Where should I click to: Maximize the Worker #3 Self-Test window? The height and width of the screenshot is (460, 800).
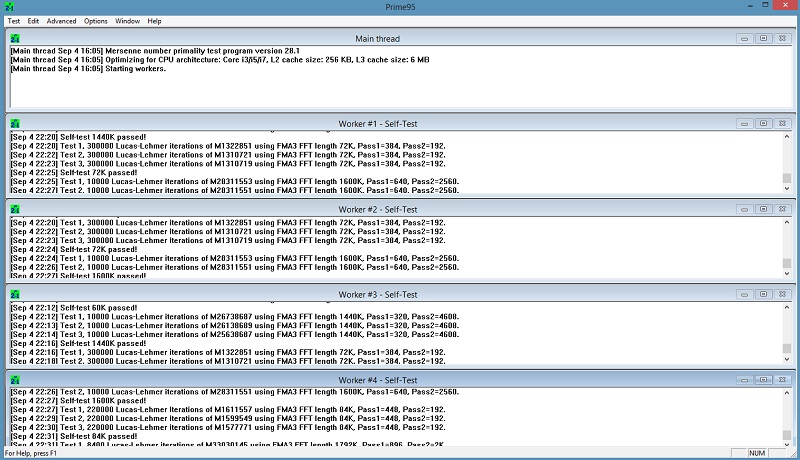763,294
